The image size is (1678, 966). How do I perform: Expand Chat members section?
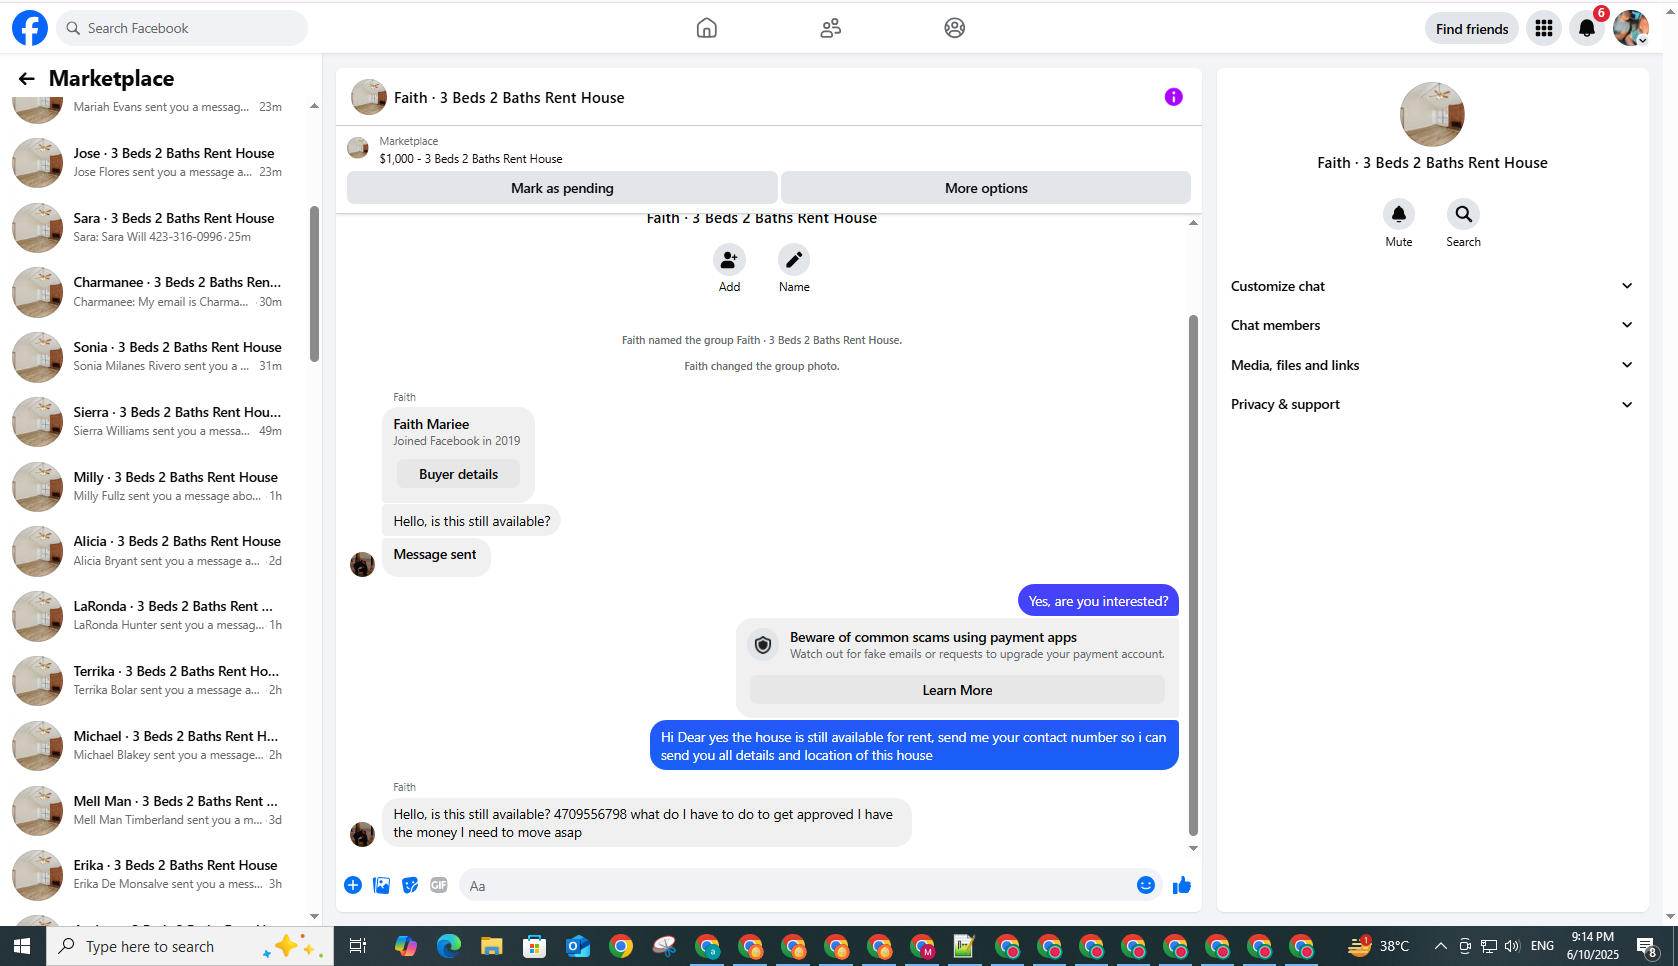[1432, 325]
